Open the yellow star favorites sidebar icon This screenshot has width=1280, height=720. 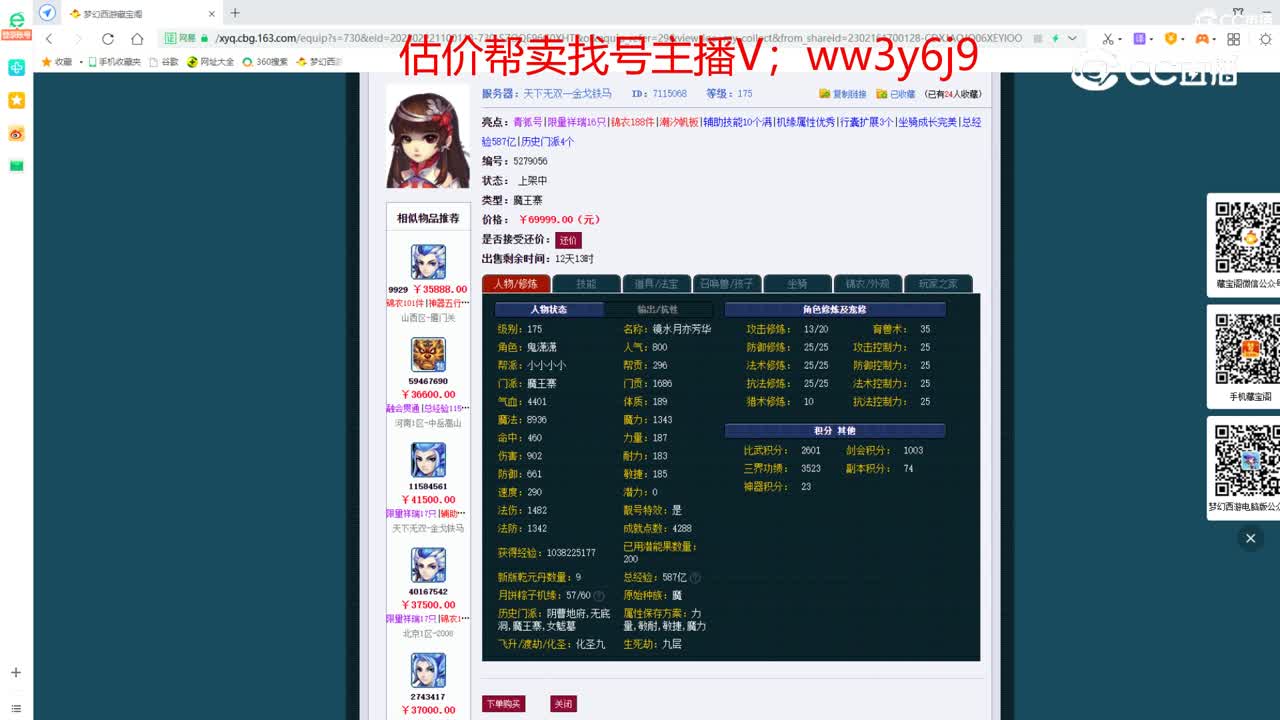point(16,101)
